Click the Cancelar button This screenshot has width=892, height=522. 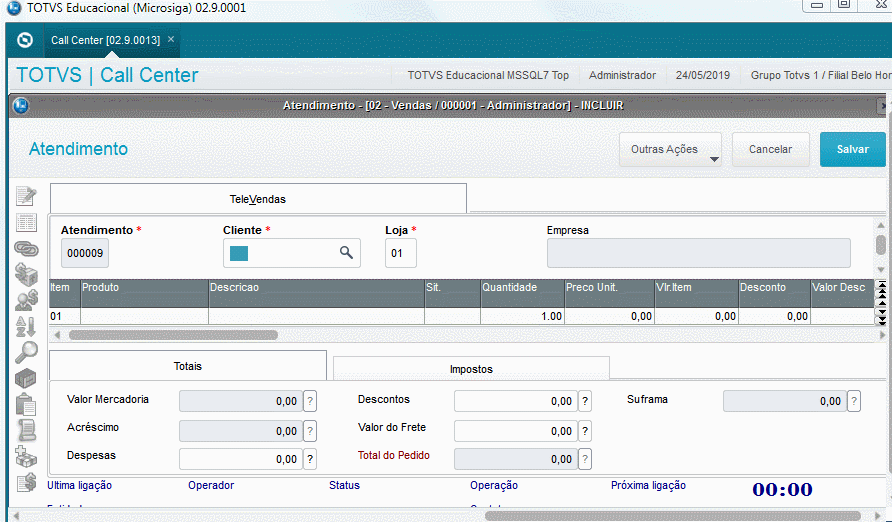770,150
